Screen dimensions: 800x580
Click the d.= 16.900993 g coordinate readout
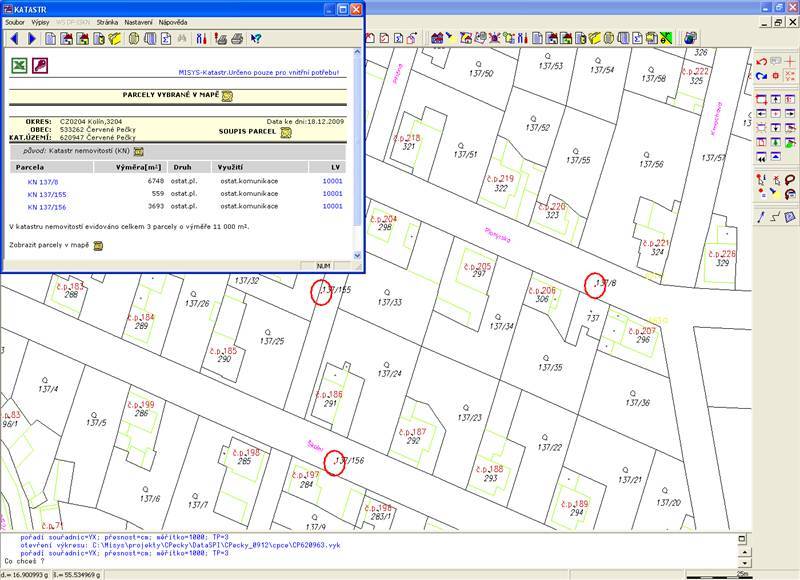coord(26,575)
